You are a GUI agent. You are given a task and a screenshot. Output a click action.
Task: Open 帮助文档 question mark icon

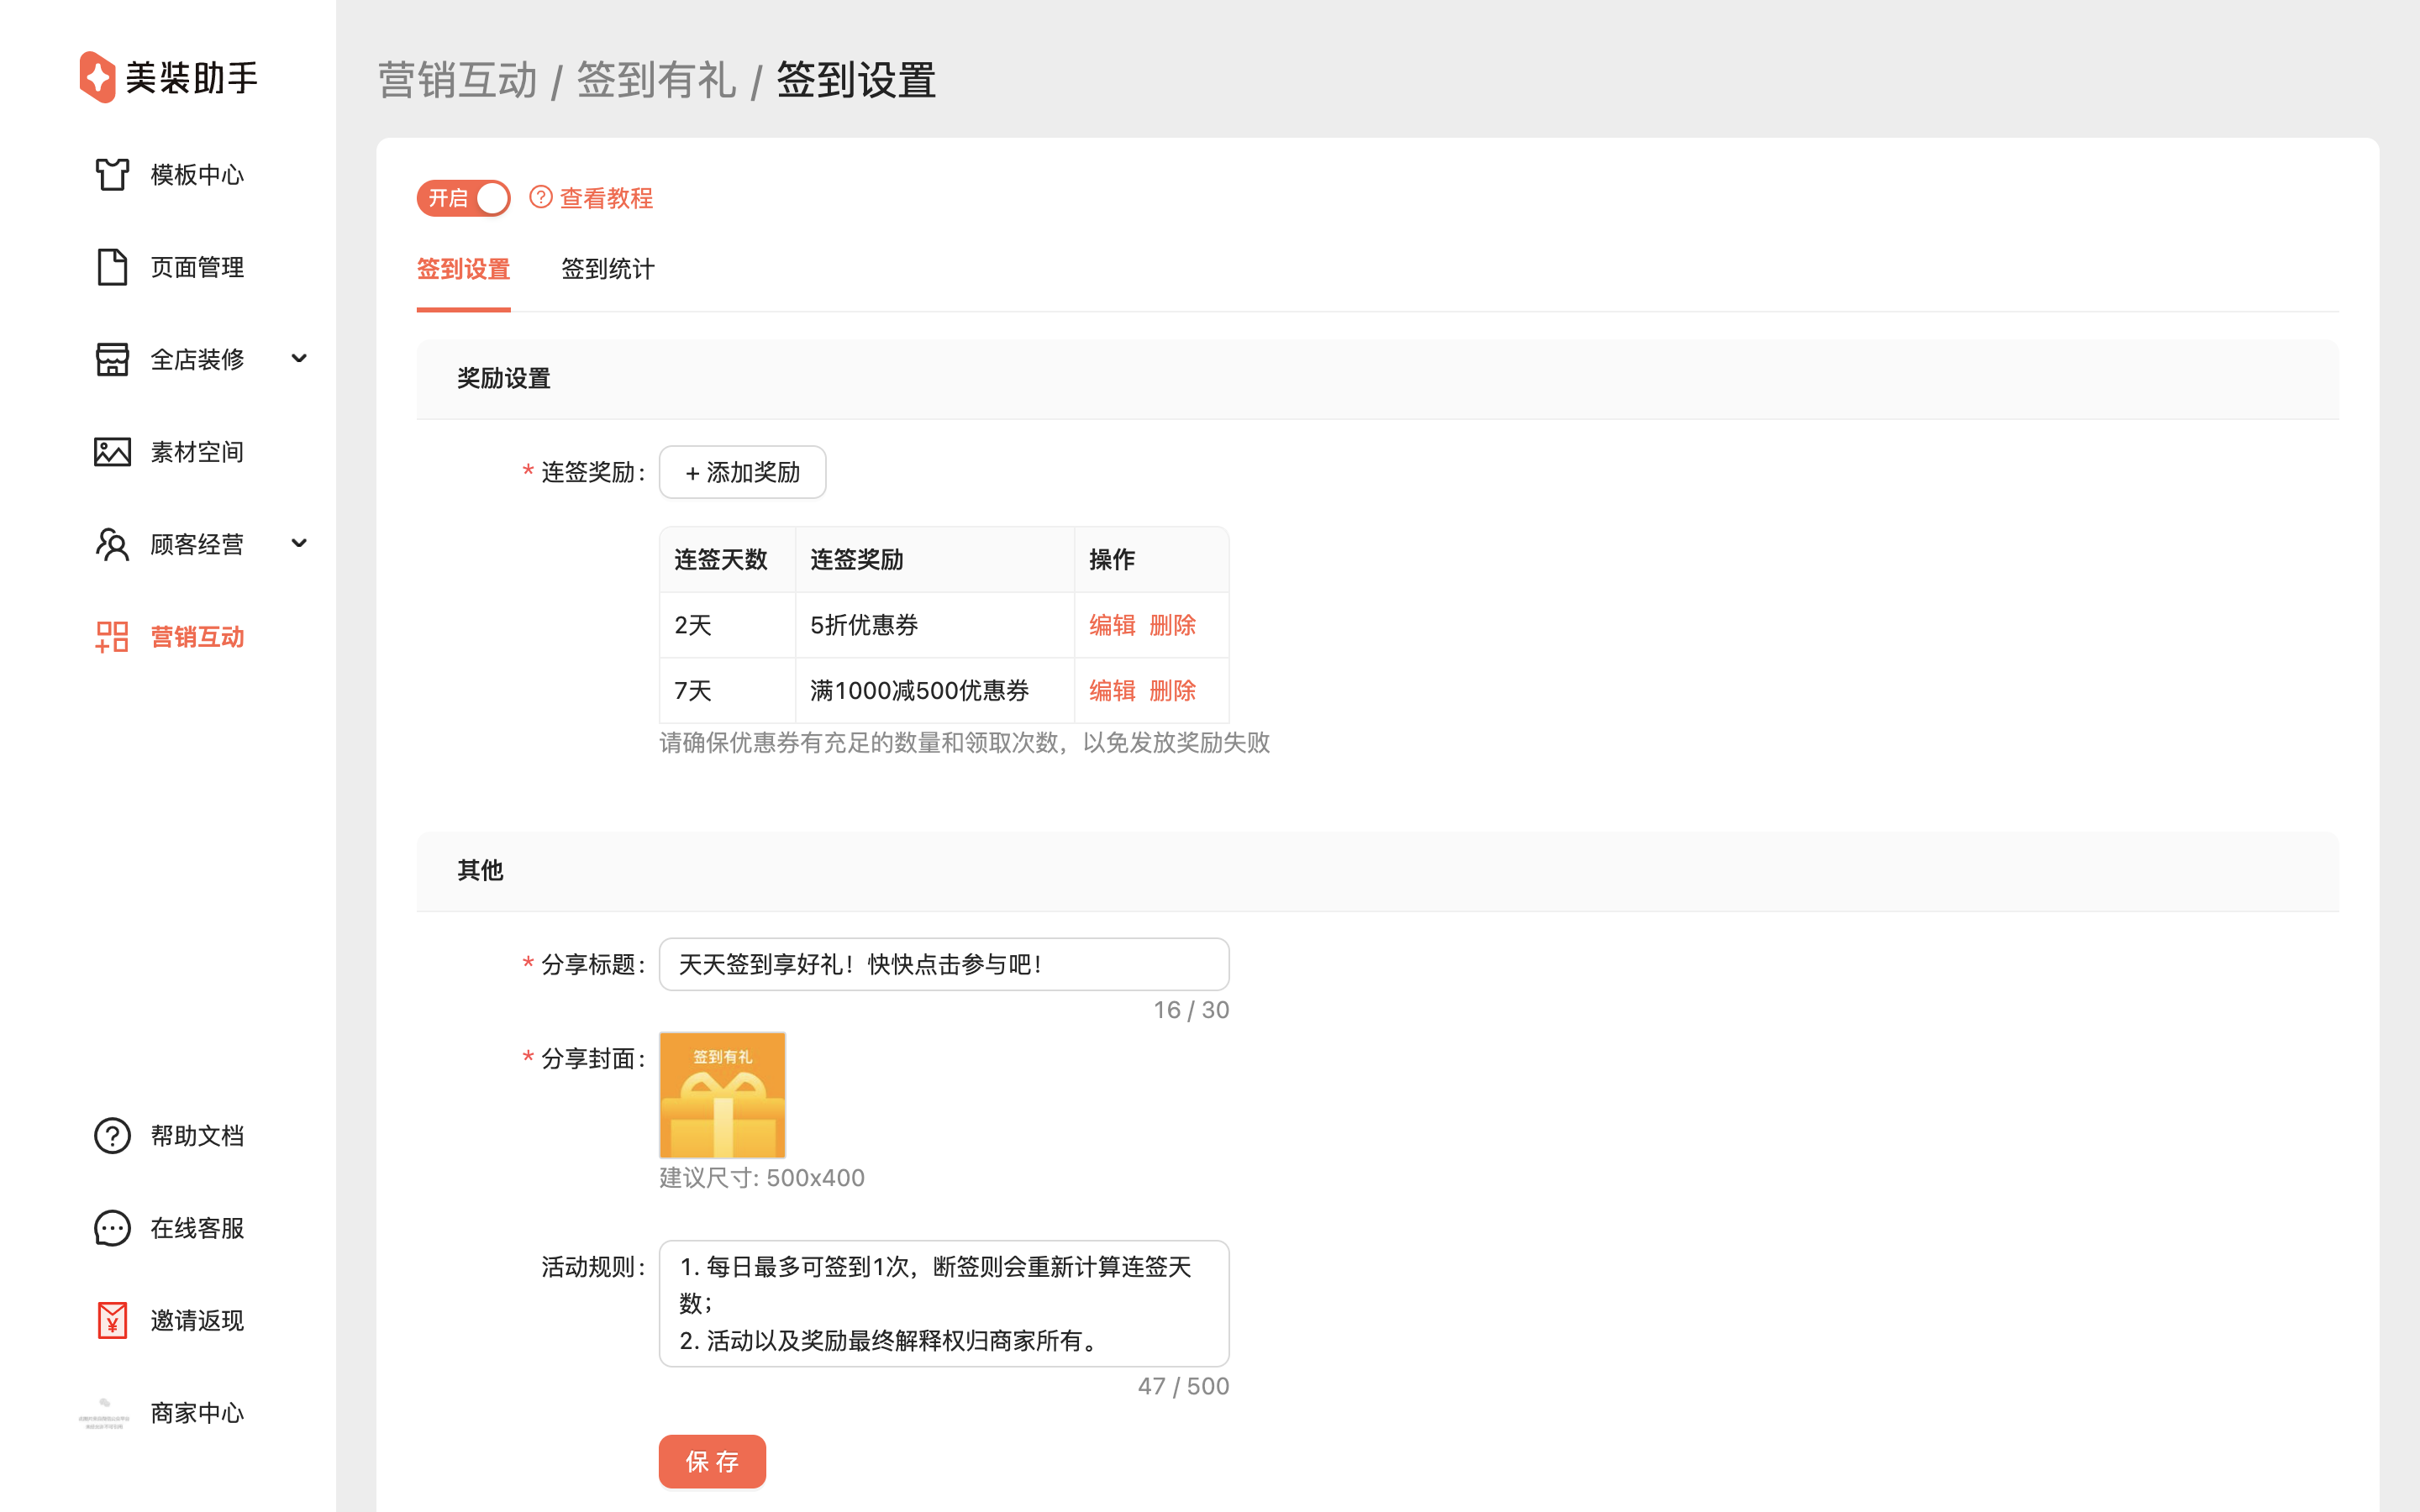click(x=112, y=1135)
